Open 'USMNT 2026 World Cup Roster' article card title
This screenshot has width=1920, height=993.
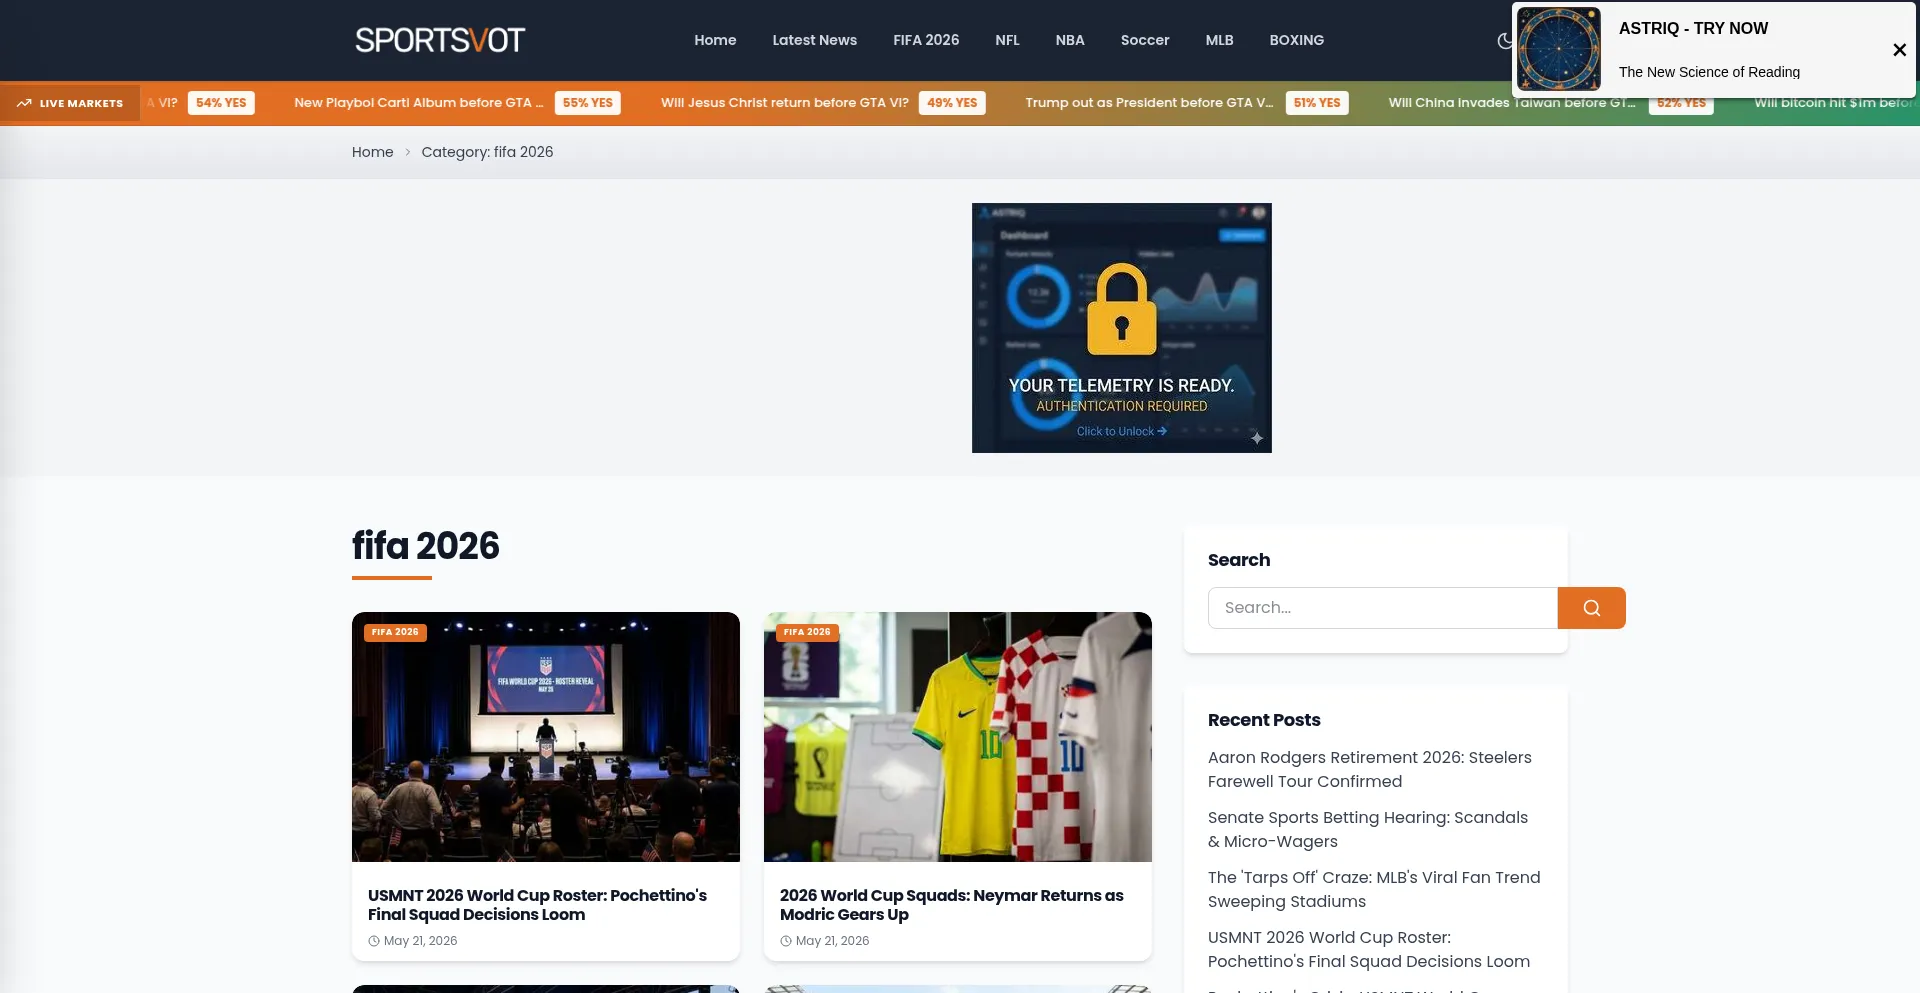(x=537, y=905)
